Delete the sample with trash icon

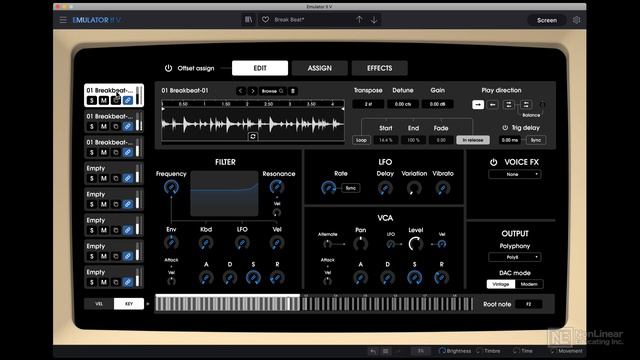click(293, 91)
